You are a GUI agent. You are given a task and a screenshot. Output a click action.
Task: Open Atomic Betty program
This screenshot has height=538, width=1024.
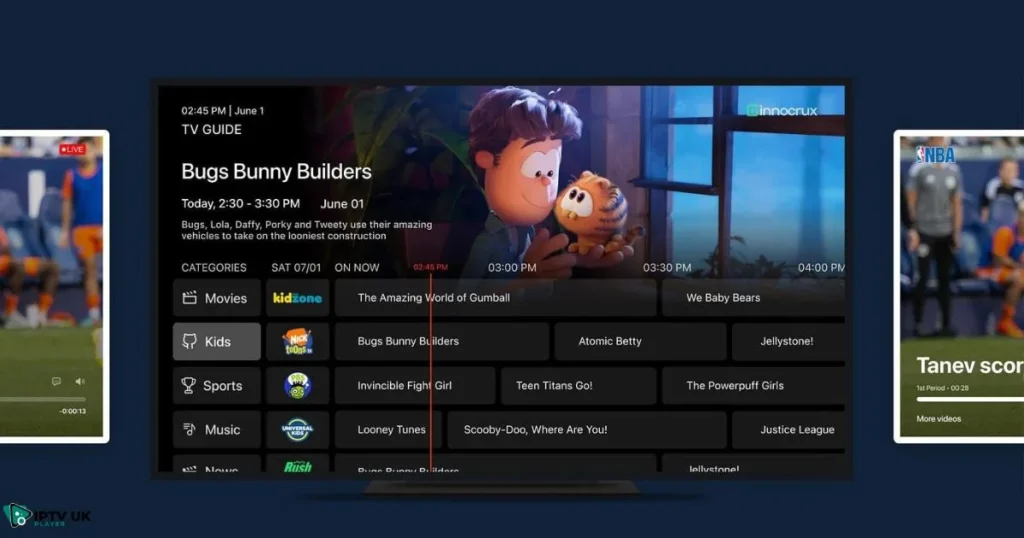pos(640,341)
